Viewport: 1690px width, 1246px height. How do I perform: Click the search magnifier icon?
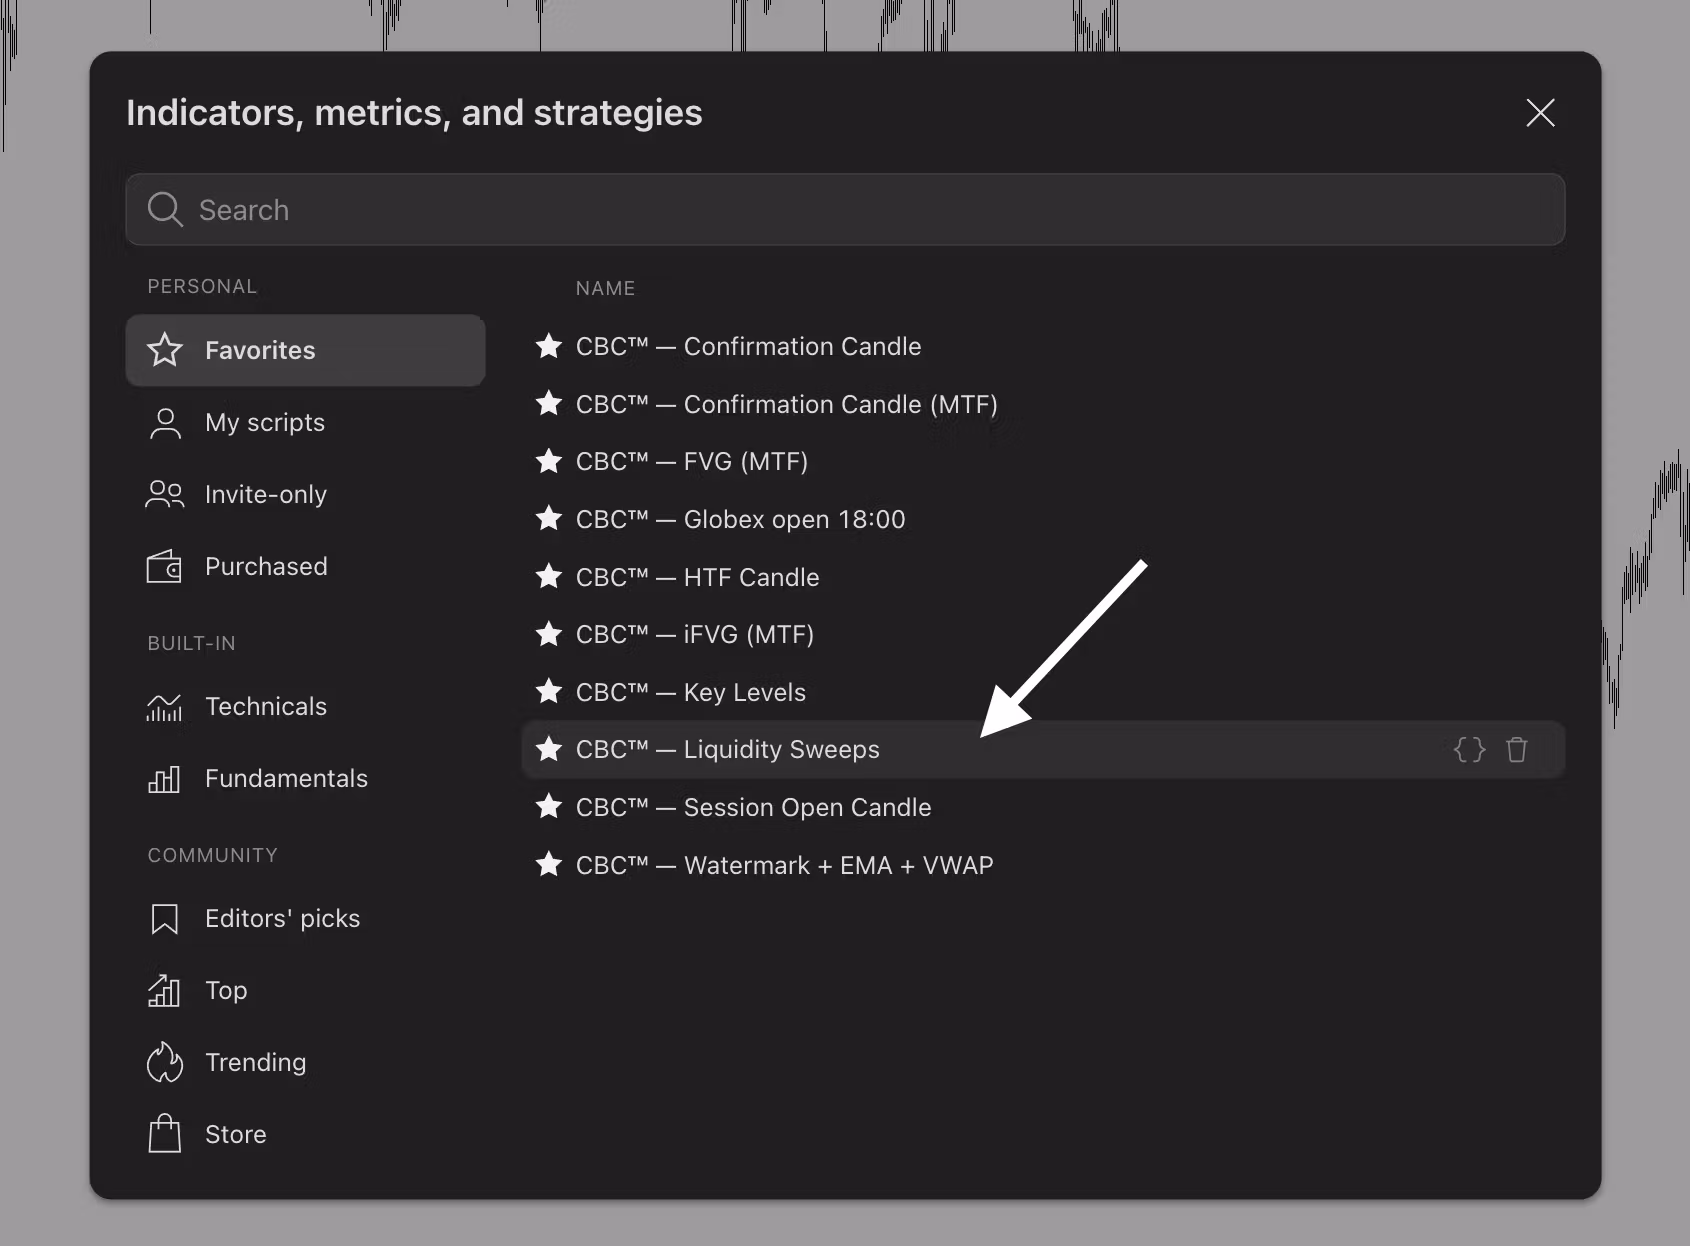coord(165,210)
